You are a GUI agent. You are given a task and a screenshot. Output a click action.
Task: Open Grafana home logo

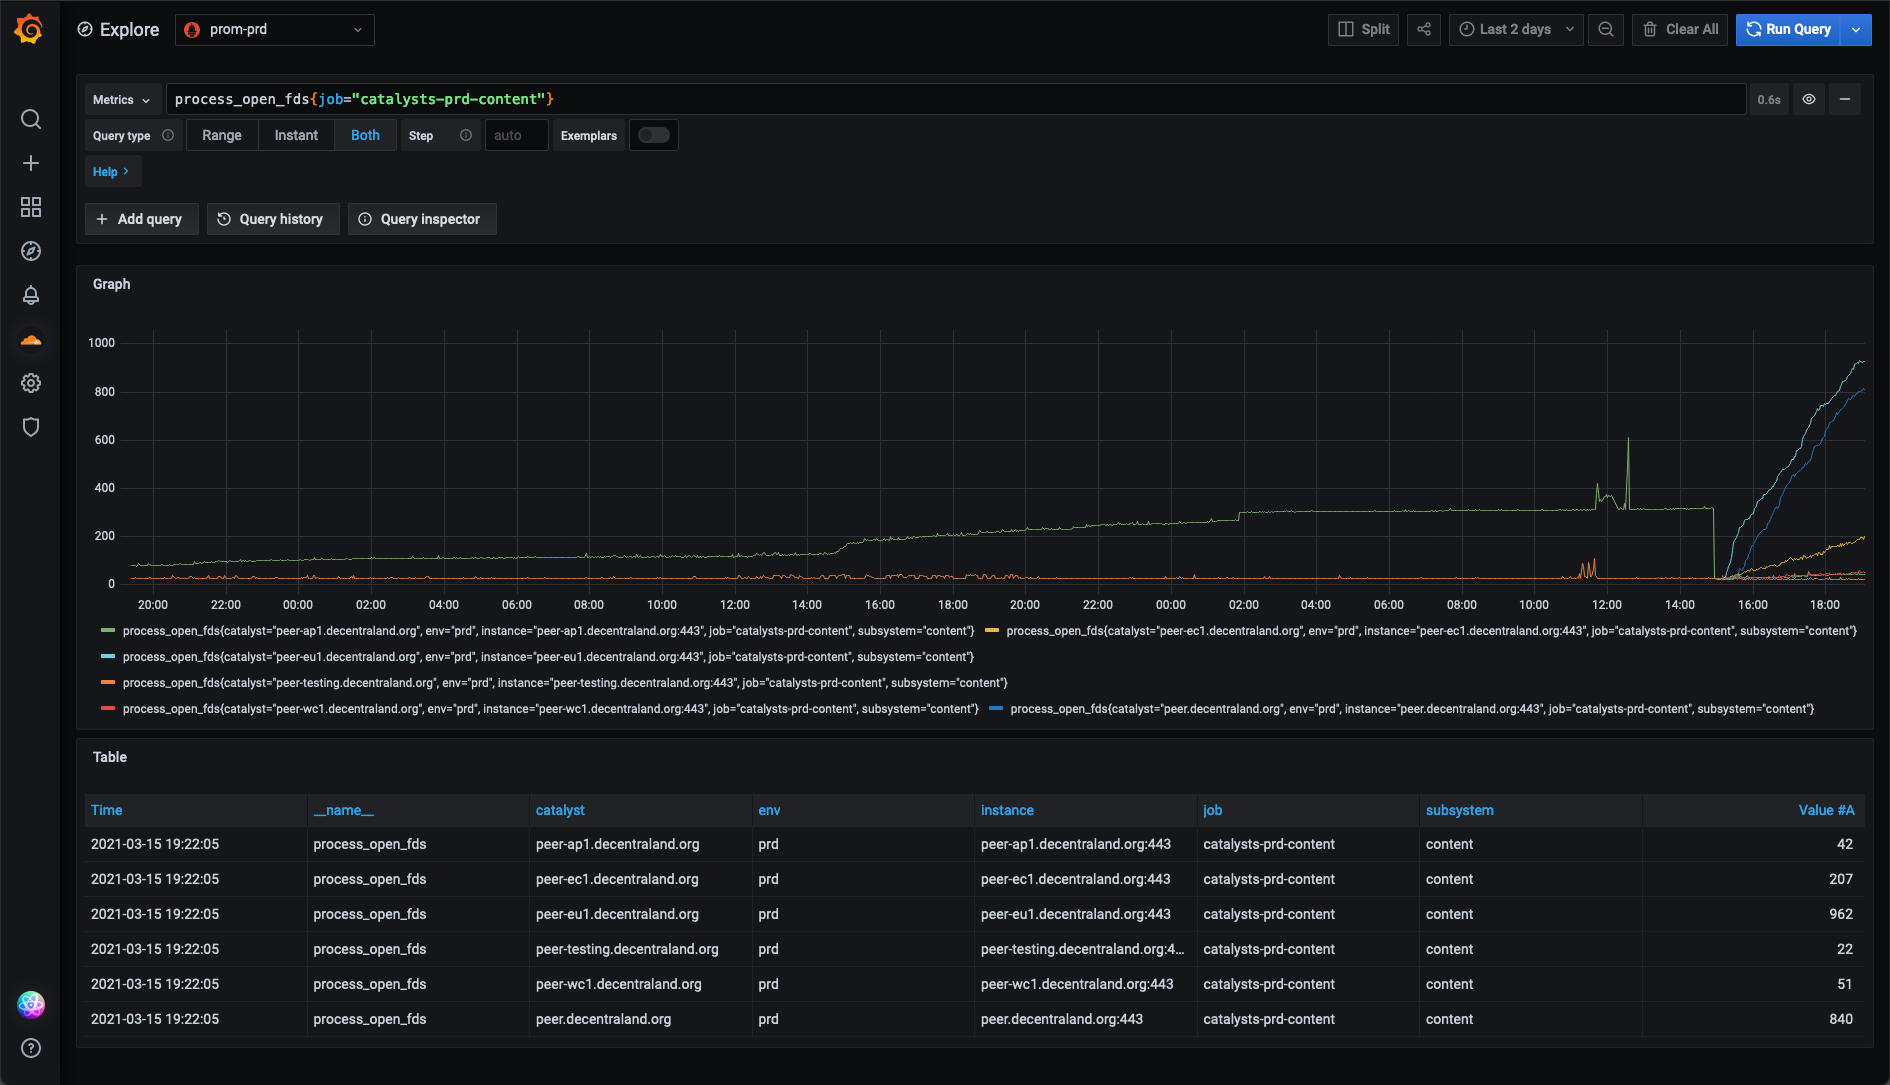pos(29,29)
